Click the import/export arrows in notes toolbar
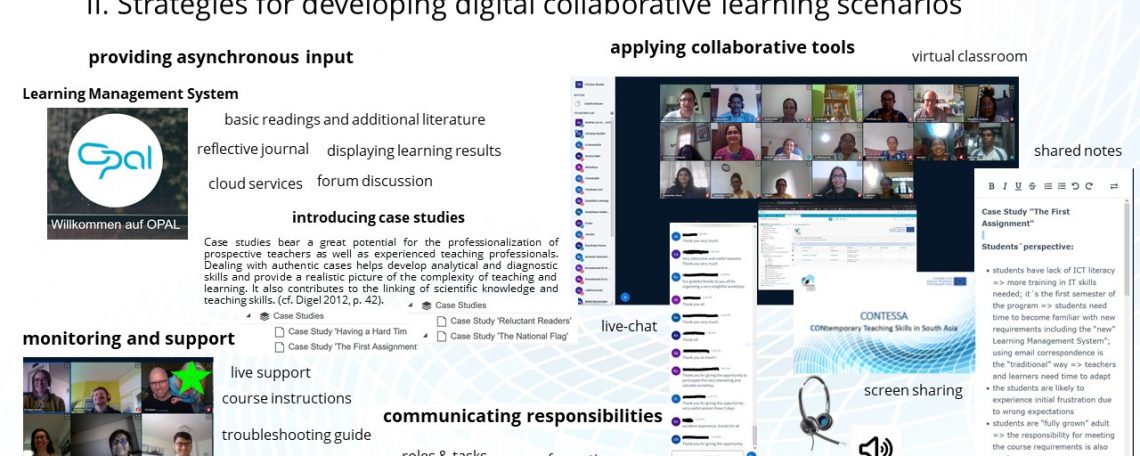This screenshot has height=456, width=1140. point(1114,186)
